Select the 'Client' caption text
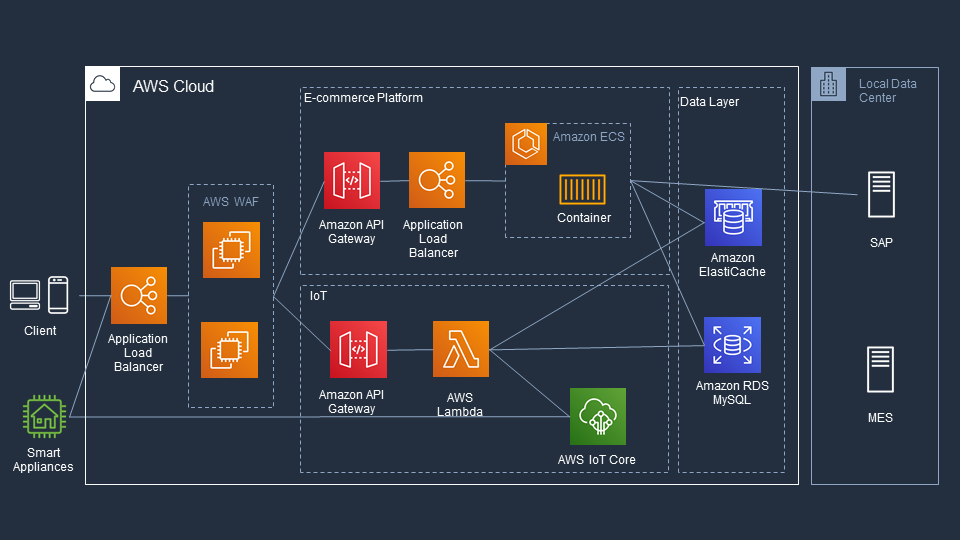 click(40, 331)
